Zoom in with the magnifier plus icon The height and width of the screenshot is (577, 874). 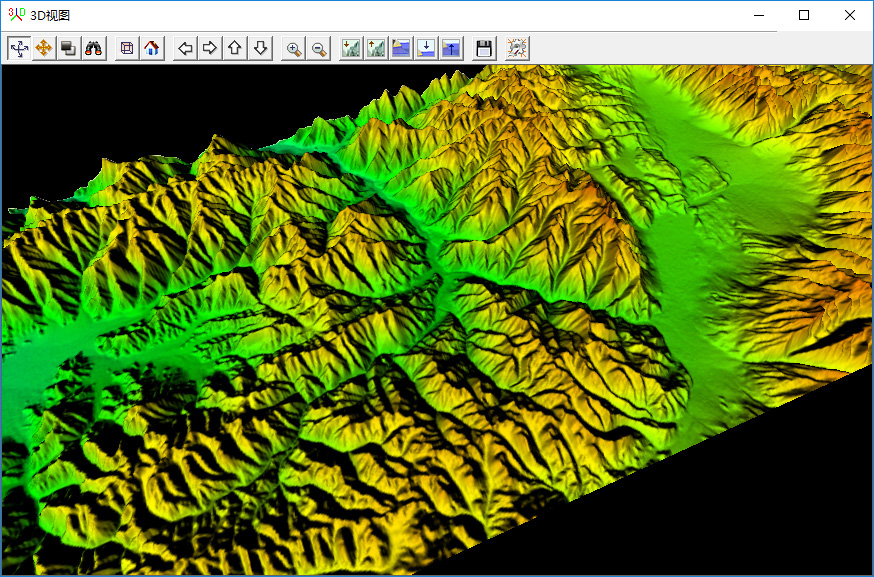294,48
